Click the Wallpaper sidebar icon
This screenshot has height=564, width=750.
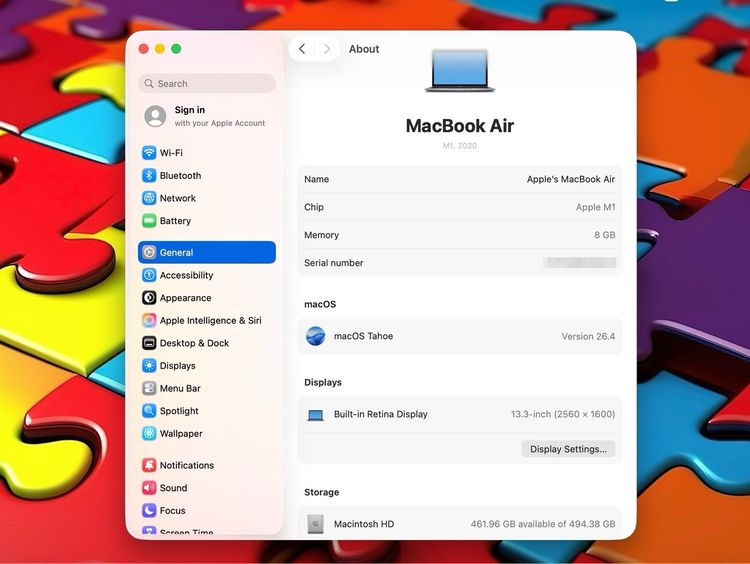[x=149, y=433]
